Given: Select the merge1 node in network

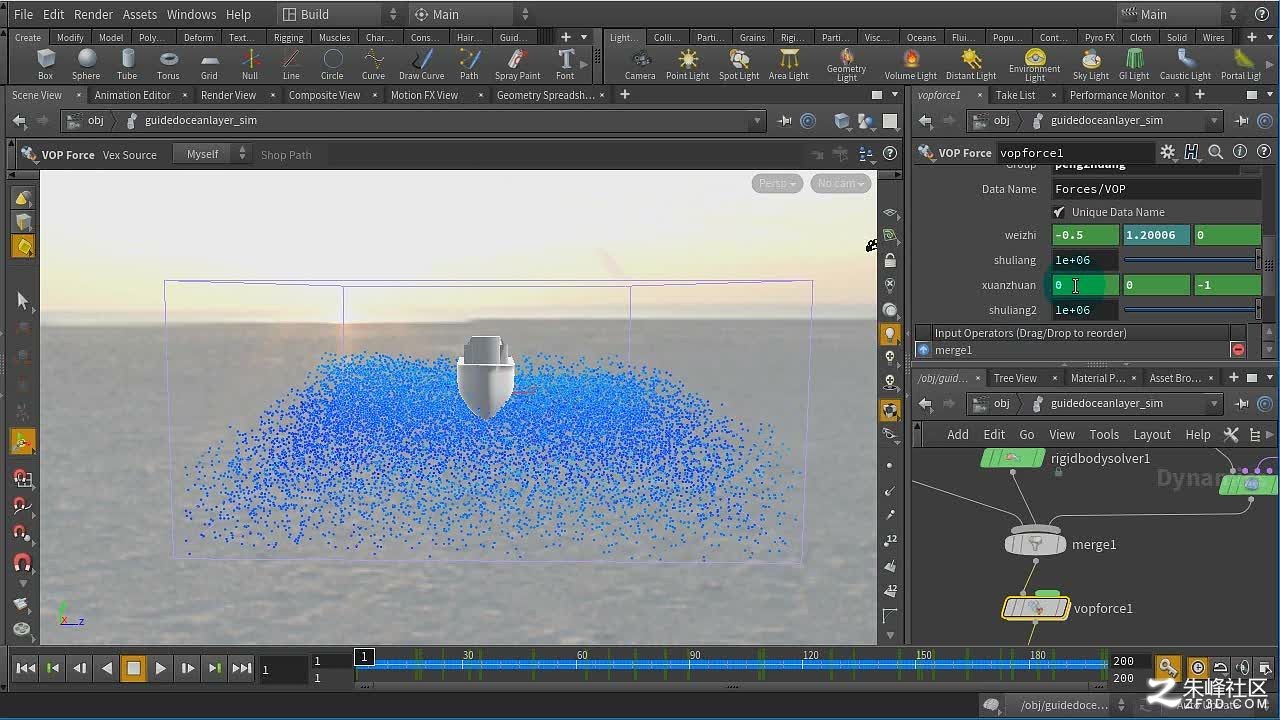Looking at the screenshot, I should point(1036,542).
